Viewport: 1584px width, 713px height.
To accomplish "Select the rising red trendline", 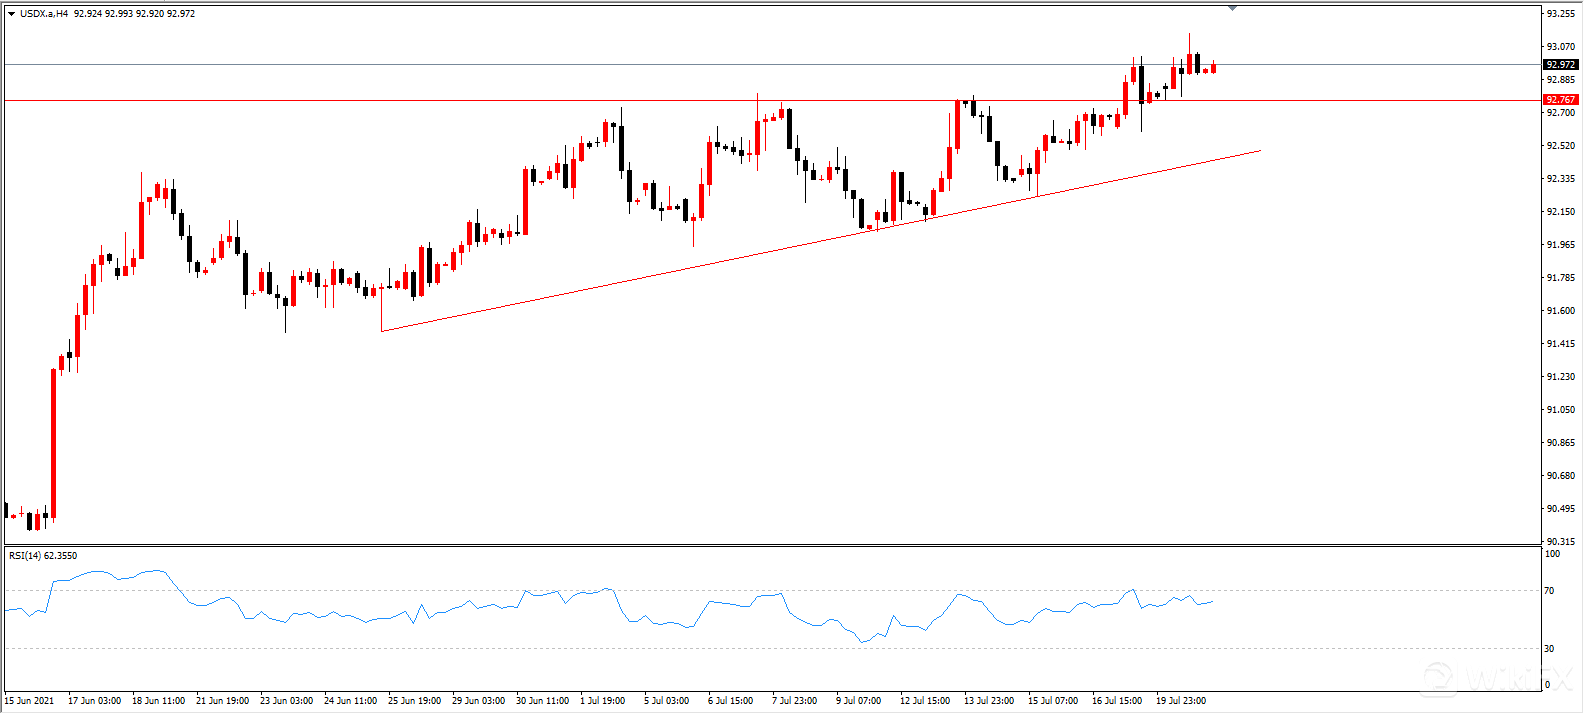I will tap(700, 267).
